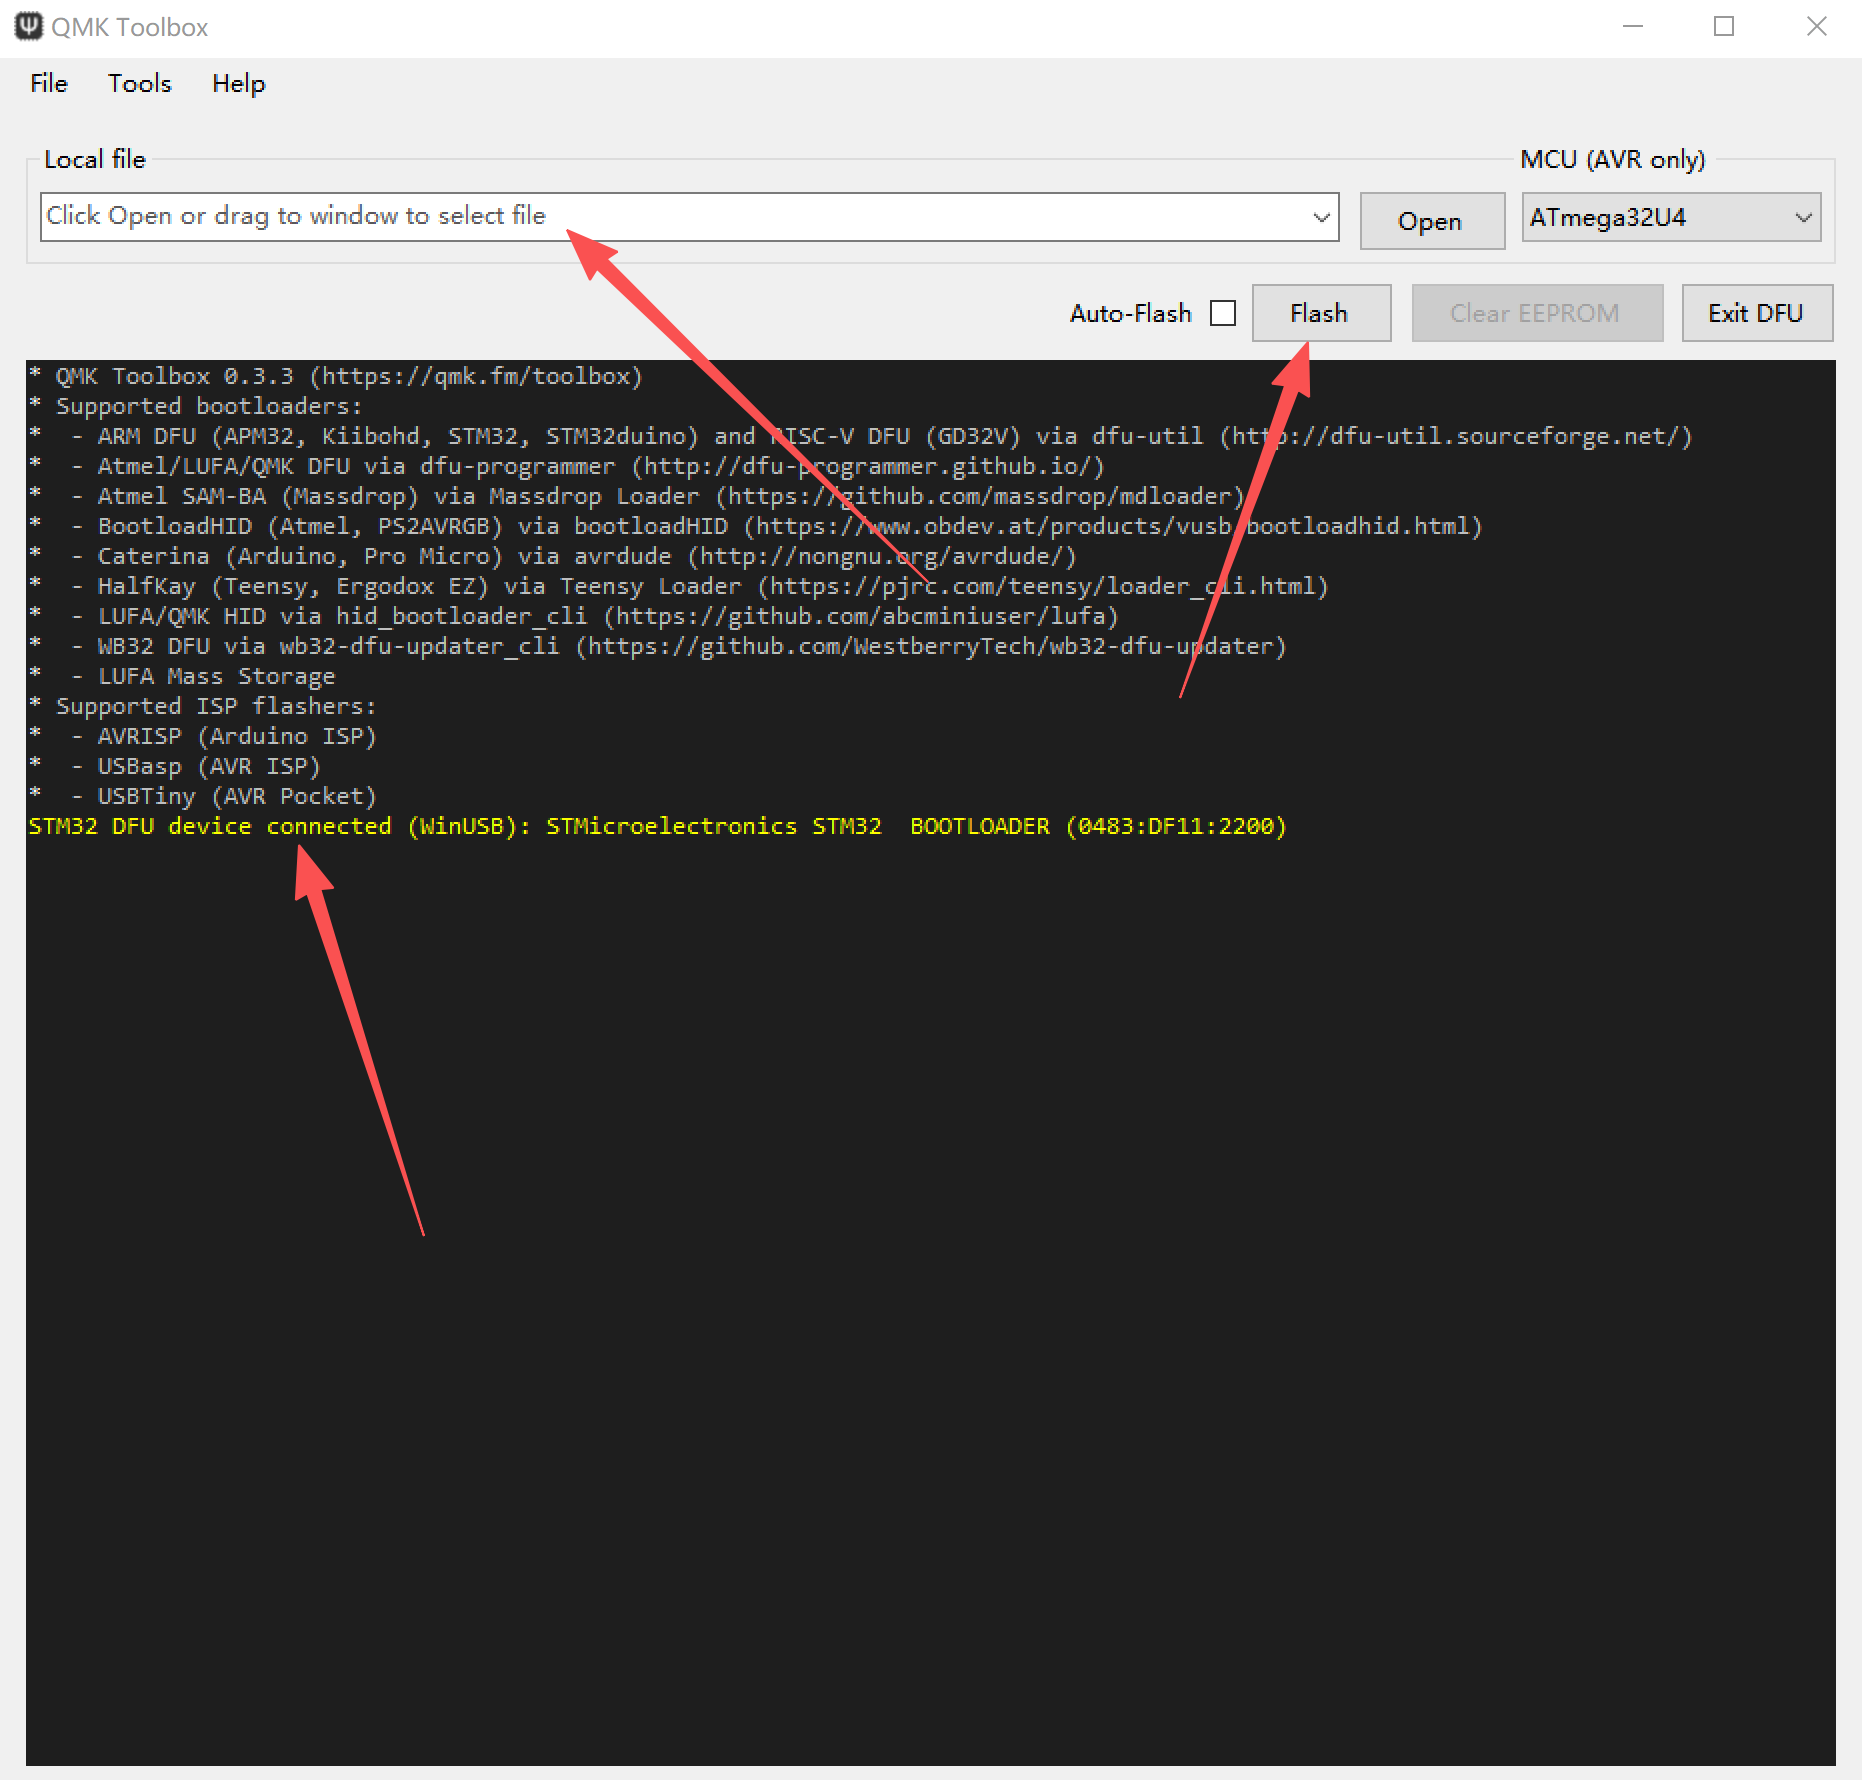Click into the Local file path field

pyautogui.click(x=670, y=217)
